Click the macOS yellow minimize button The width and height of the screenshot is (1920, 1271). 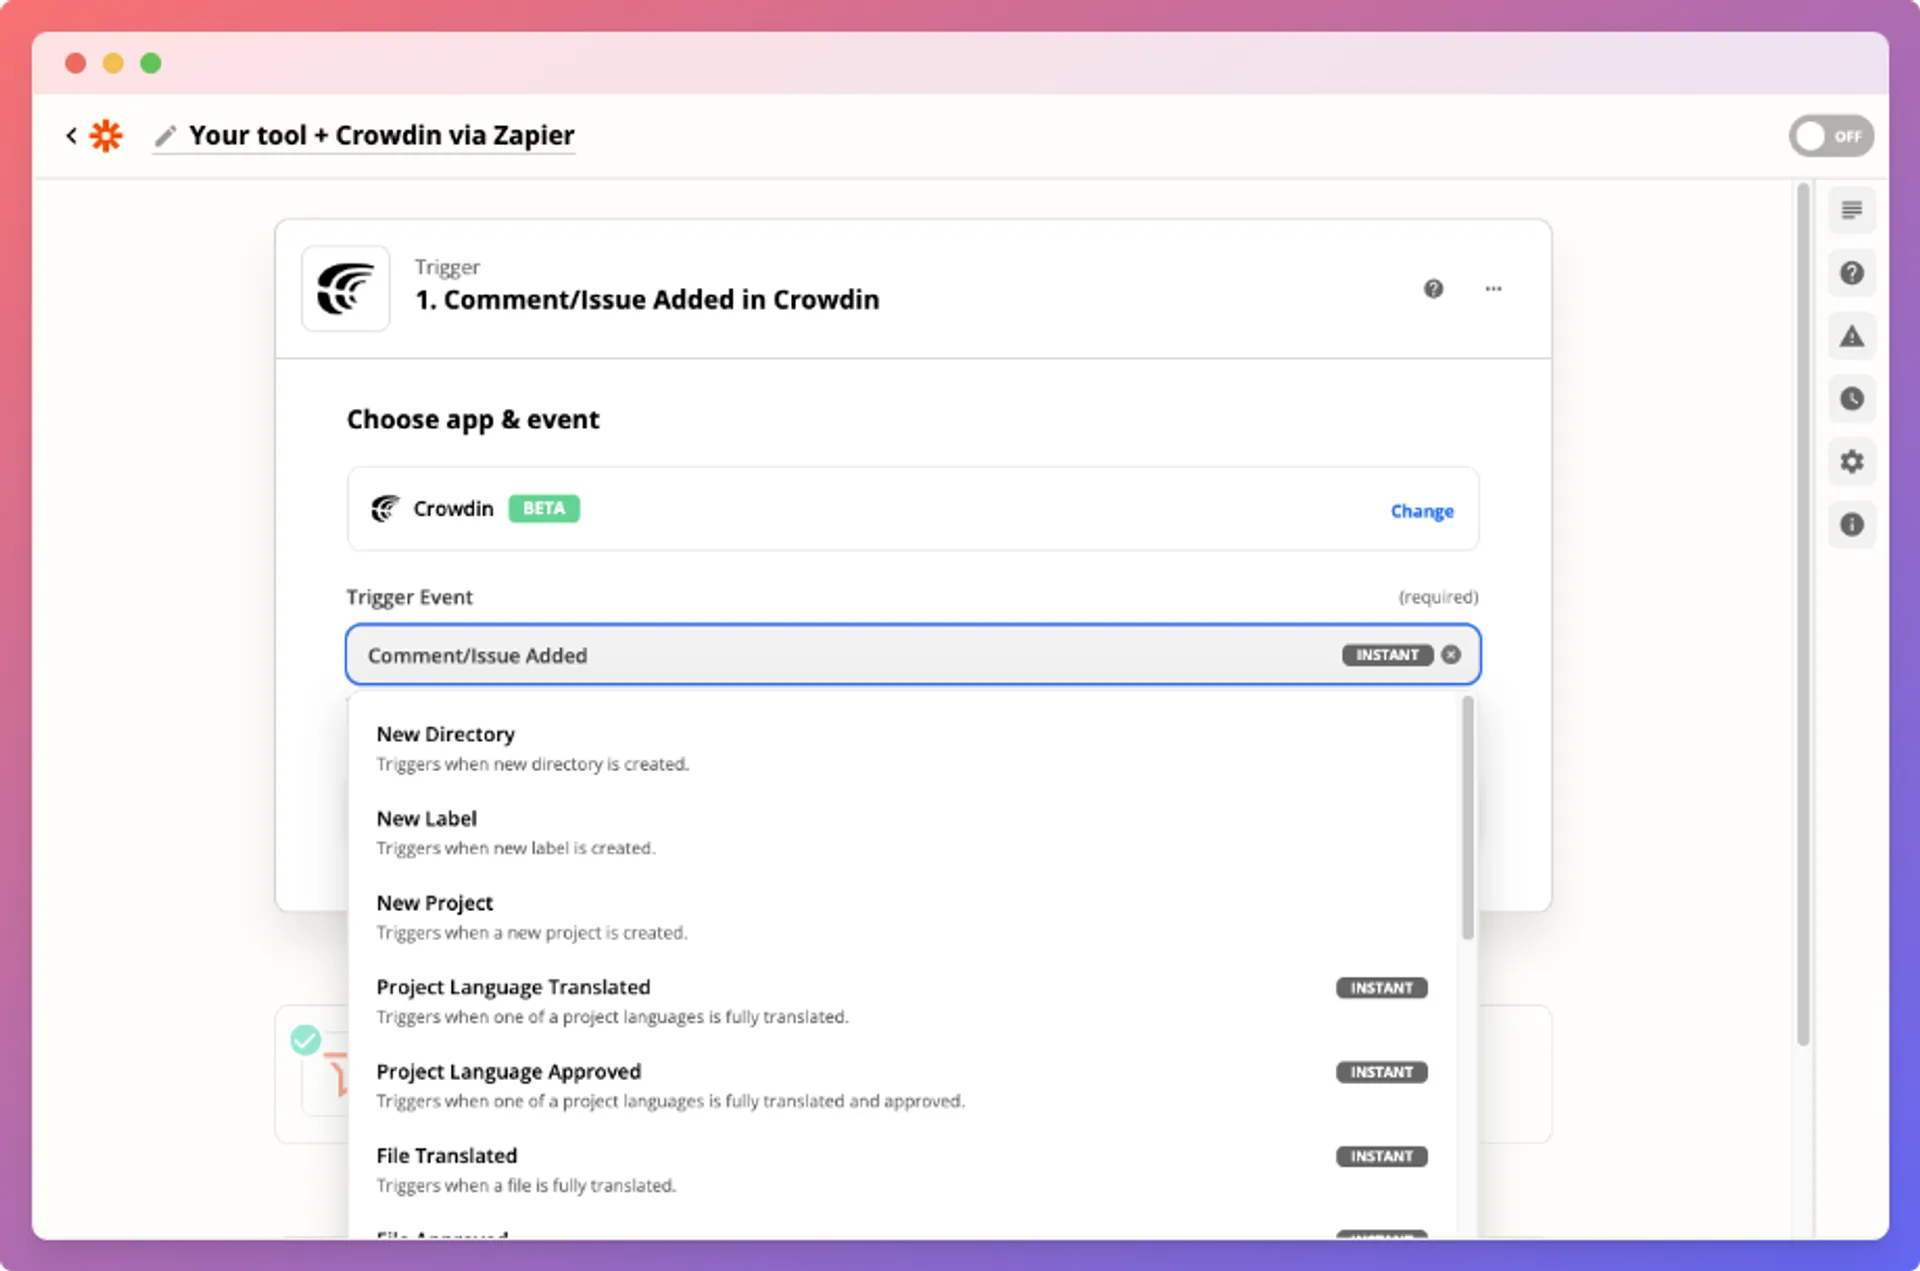point(113,63)
